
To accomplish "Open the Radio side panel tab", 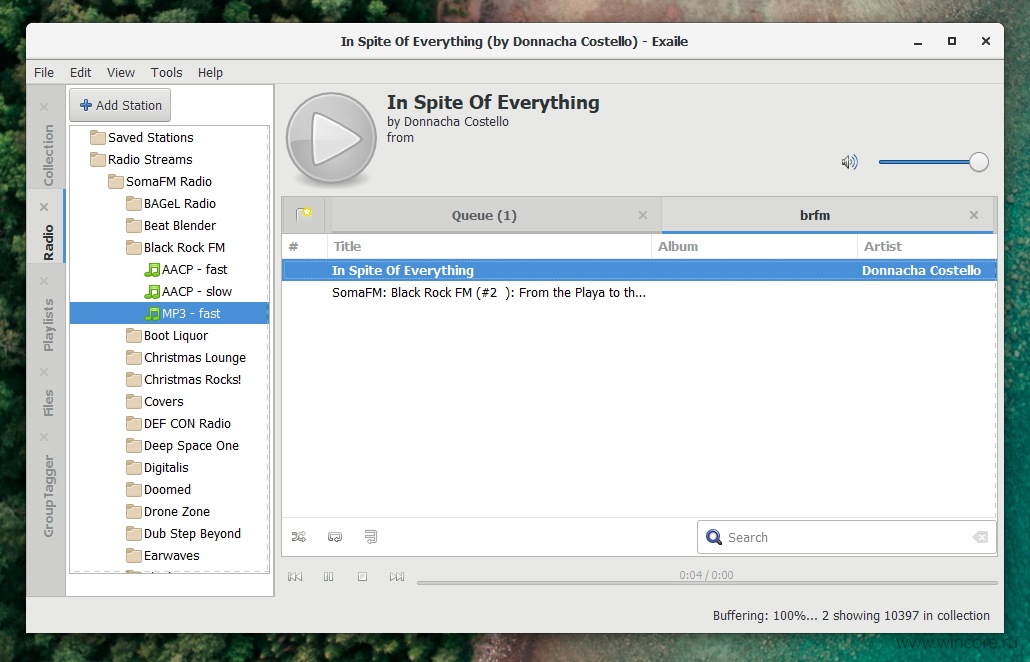I will [49, 242].
